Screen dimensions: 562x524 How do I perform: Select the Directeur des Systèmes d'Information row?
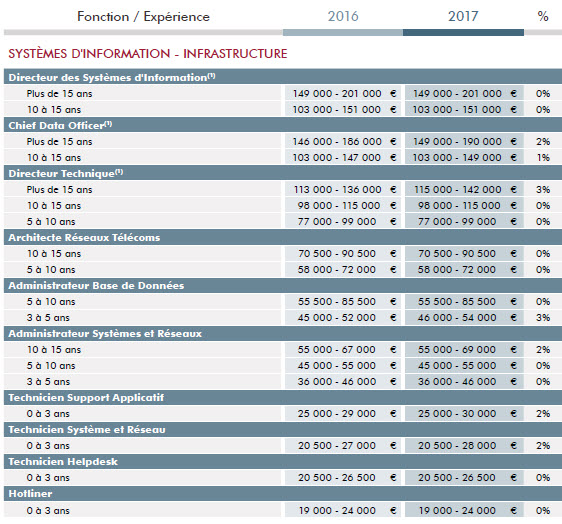click(283, 77)
